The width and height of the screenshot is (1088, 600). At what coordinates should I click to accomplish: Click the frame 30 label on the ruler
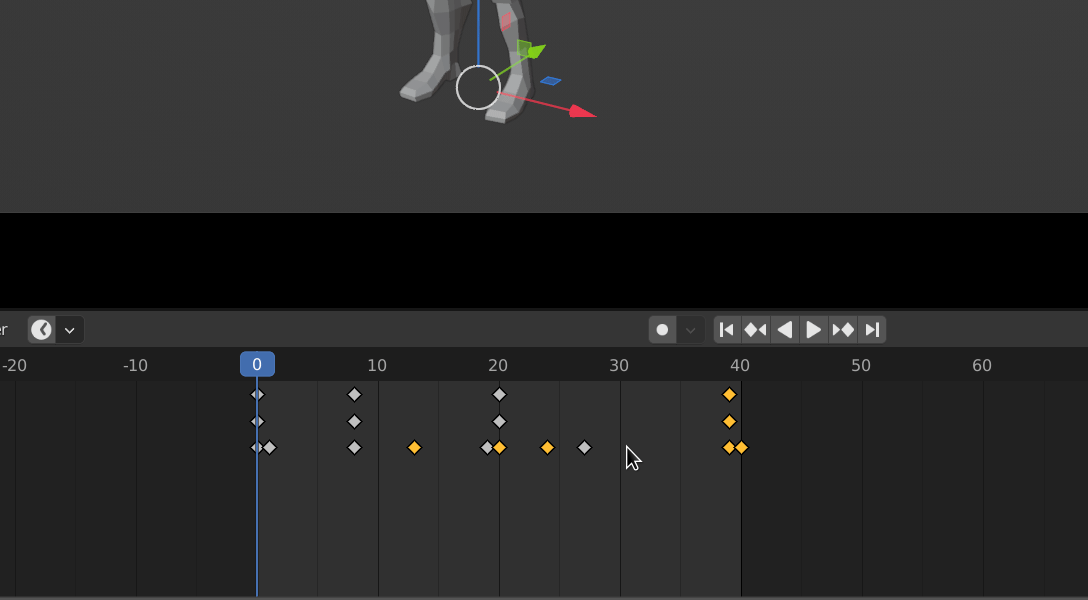(x=619, y=366)
